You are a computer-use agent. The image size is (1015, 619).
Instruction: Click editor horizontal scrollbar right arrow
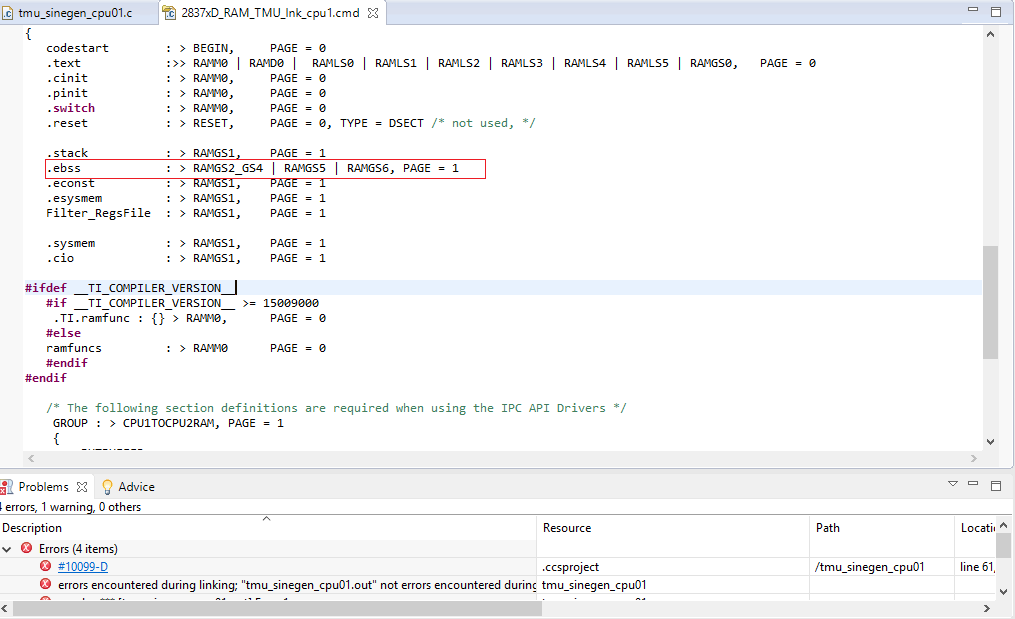974,458
